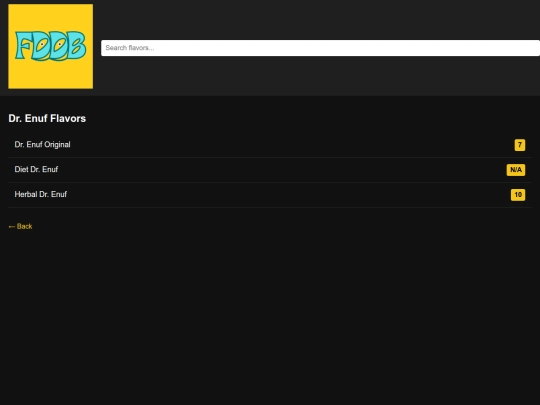540x405 pixels.
Task: Focus the Search flavors input field
Action: [320, 48]
